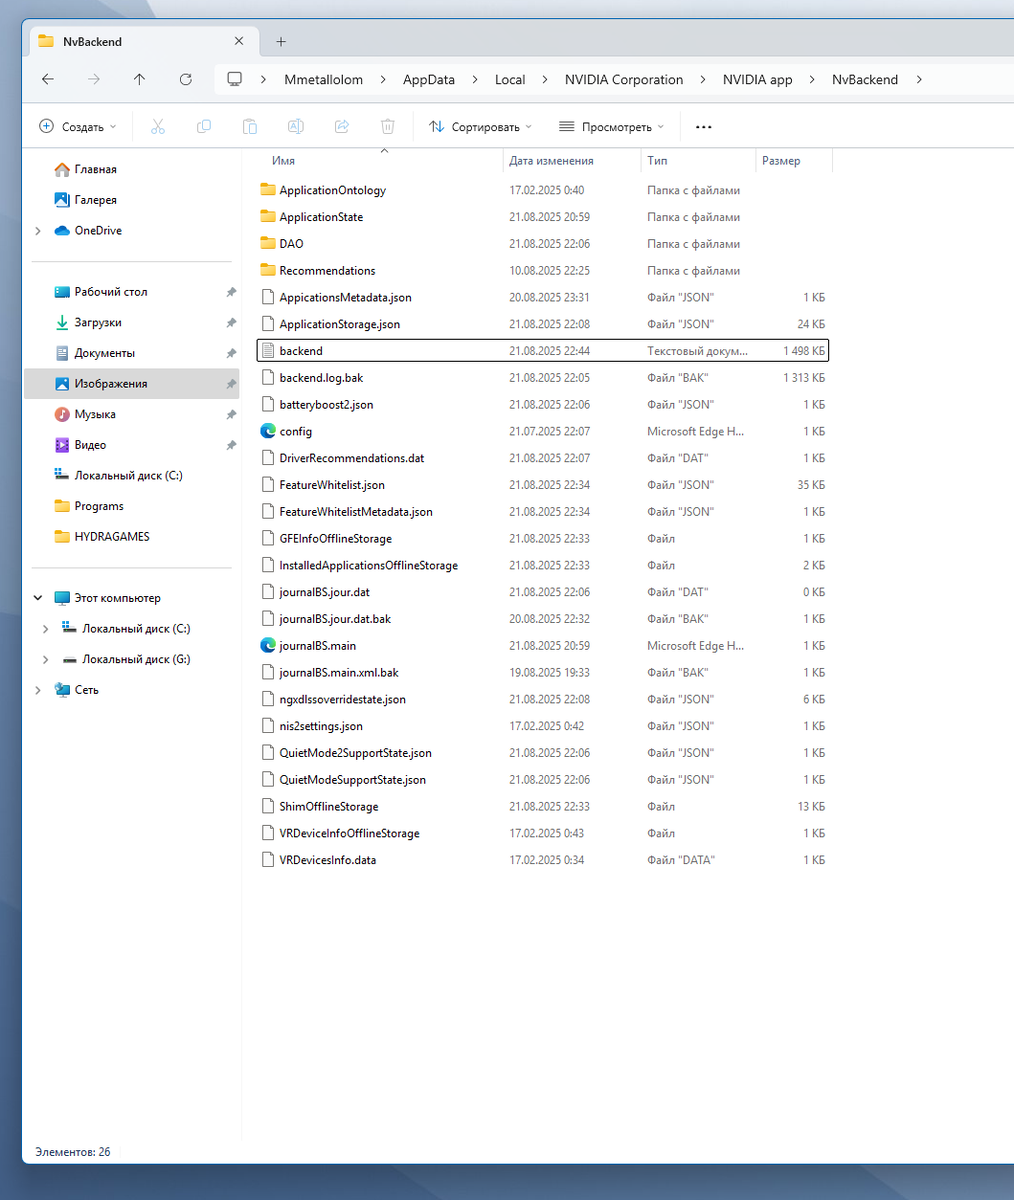Click the Cut toolbar icon
Image resolution: width=1014 pixels, height=1200 pixels.
[x=158, y=127]
